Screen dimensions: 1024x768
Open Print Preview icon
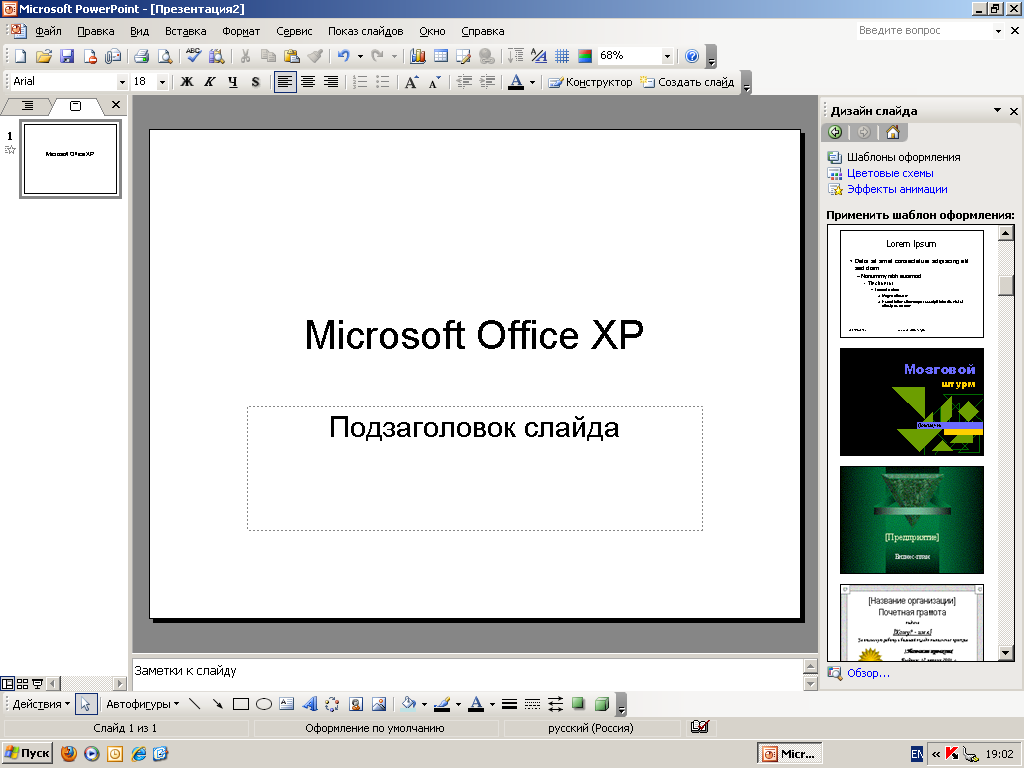point(165,57)
